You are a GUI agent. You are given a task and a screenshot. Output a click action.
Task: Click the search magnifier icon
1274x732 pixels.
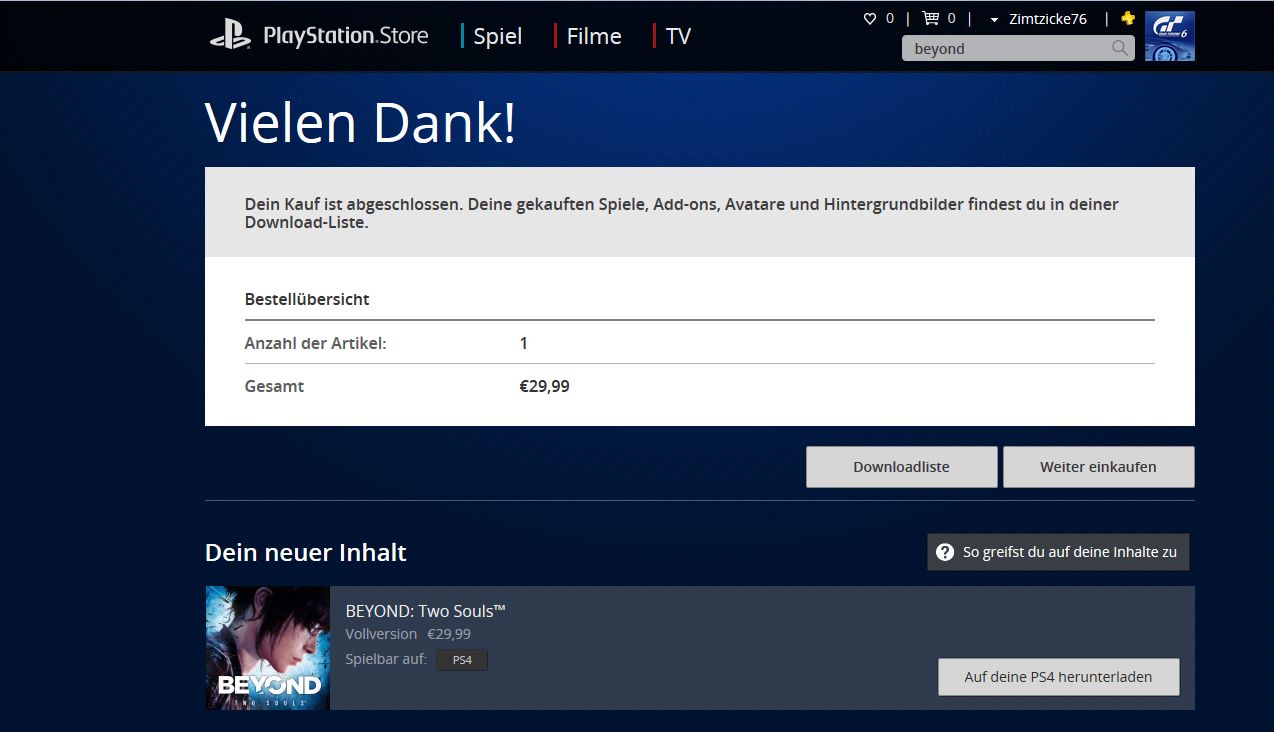pos(1120,48)
